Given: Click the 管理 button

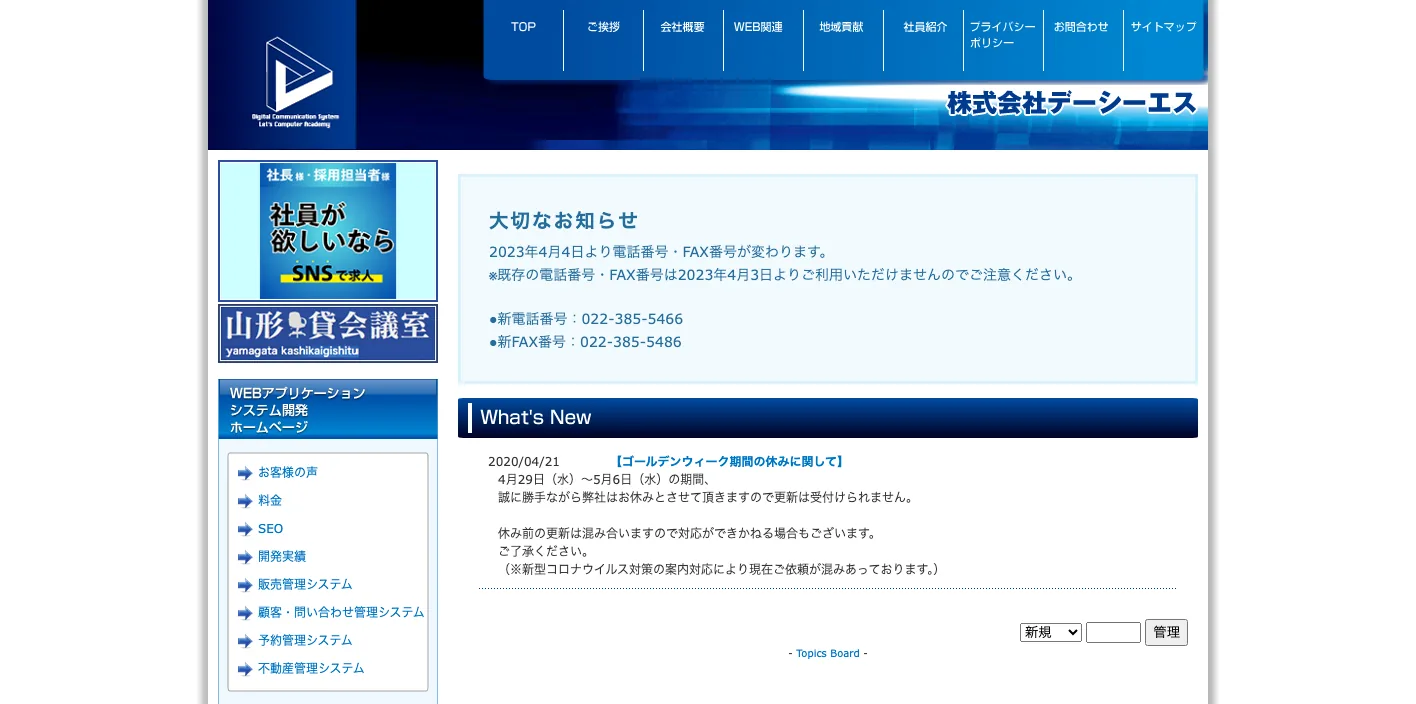Looking at the screenshot, I should click(1166, 632).
